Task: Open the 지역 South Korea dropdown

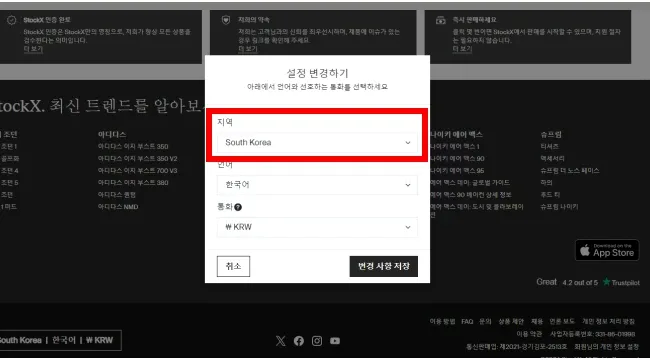Action: tap(317, 143)
